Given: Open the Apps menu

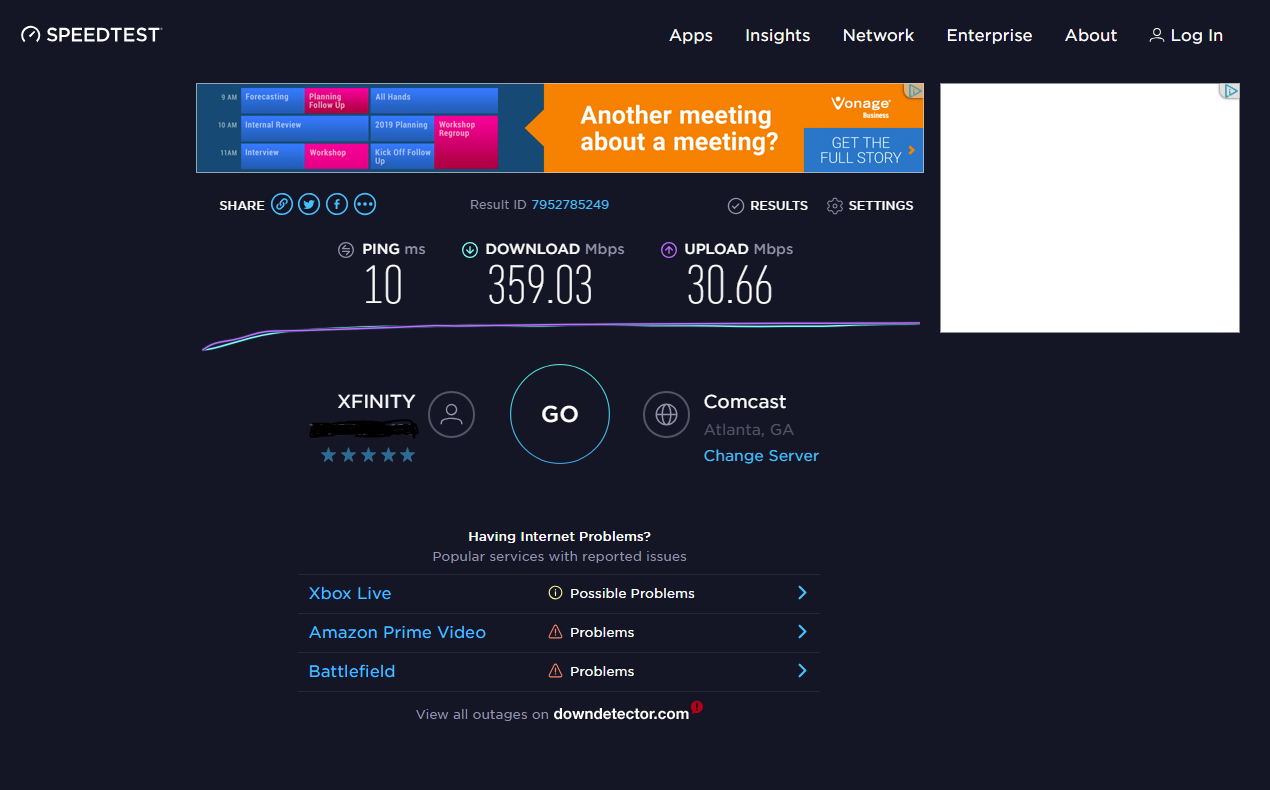Looking at the screenshot, I should 691,35.
